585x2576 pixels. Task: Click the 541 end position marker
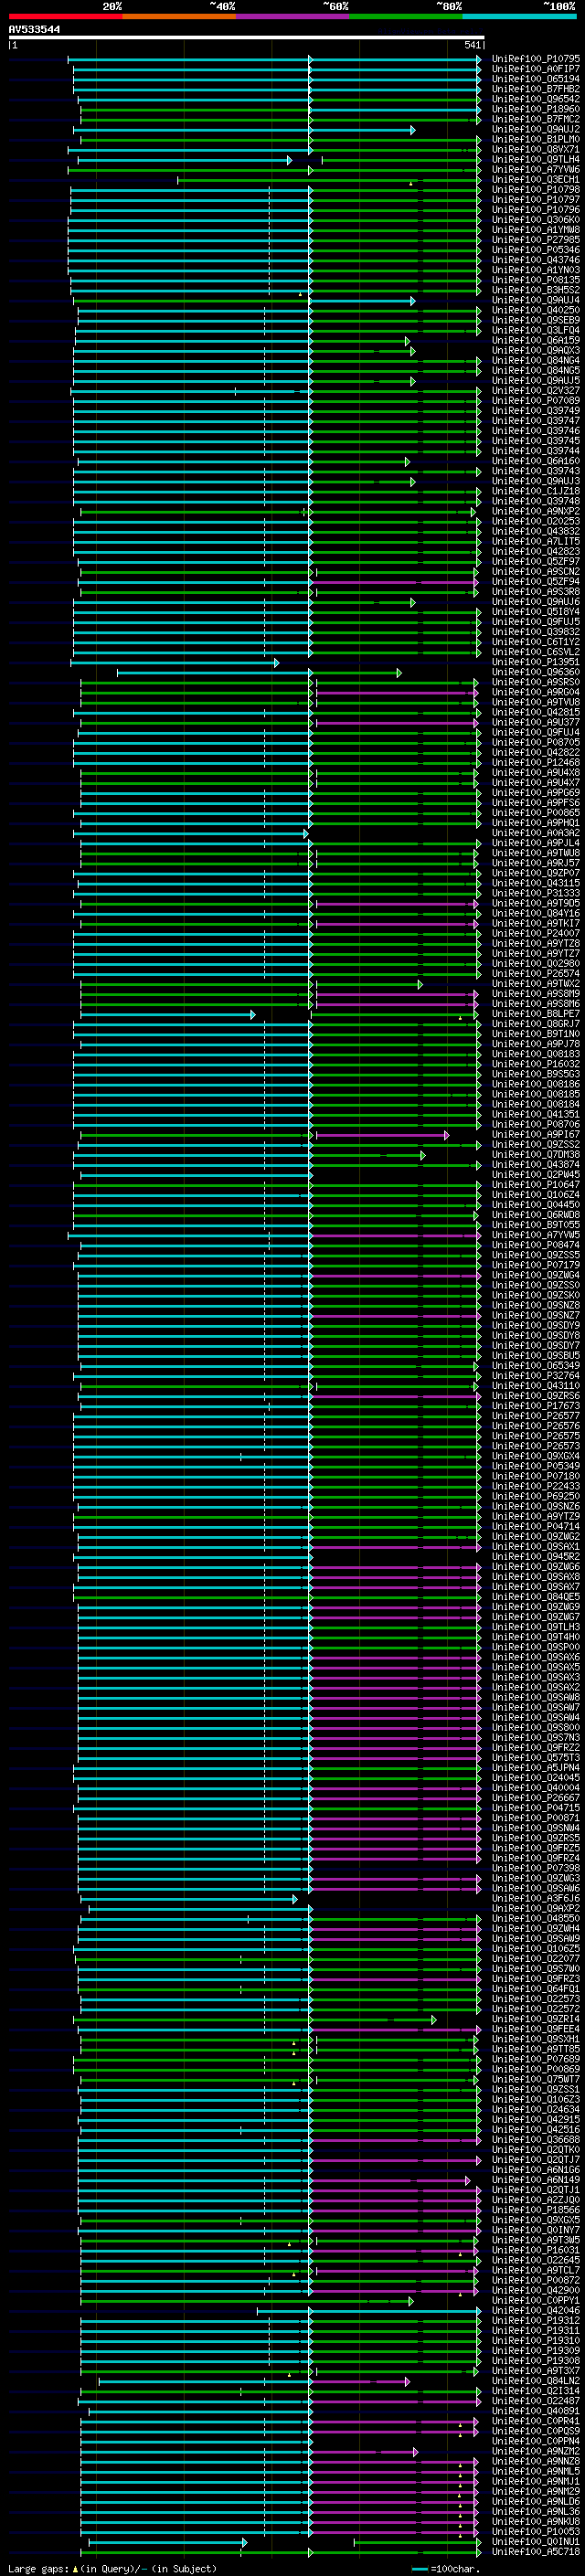[473, 45]
